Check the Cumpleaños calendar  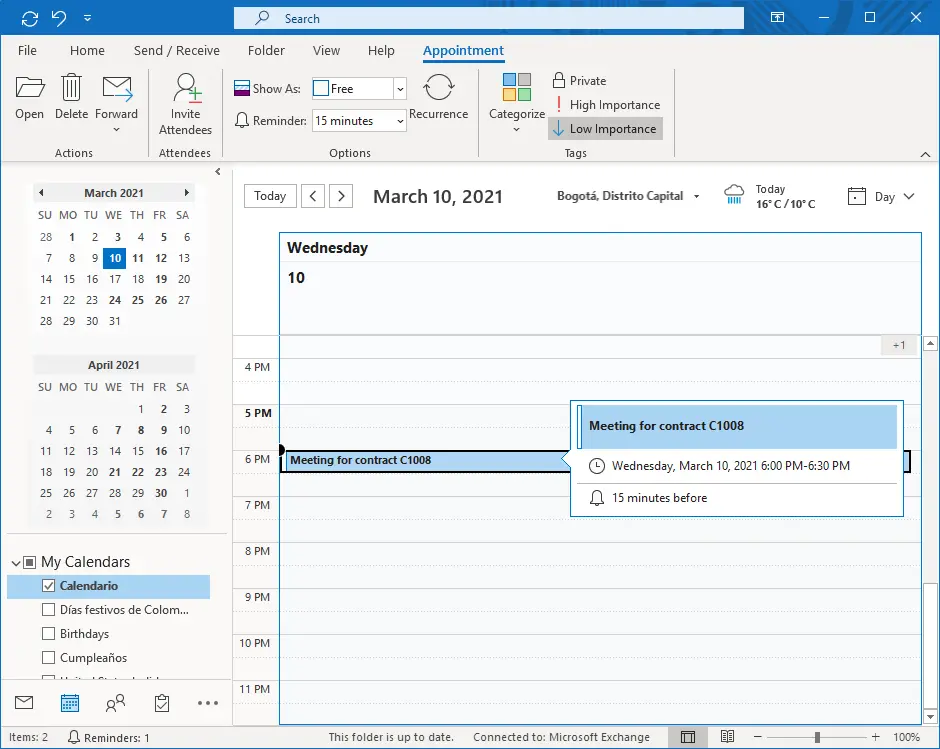49,658
